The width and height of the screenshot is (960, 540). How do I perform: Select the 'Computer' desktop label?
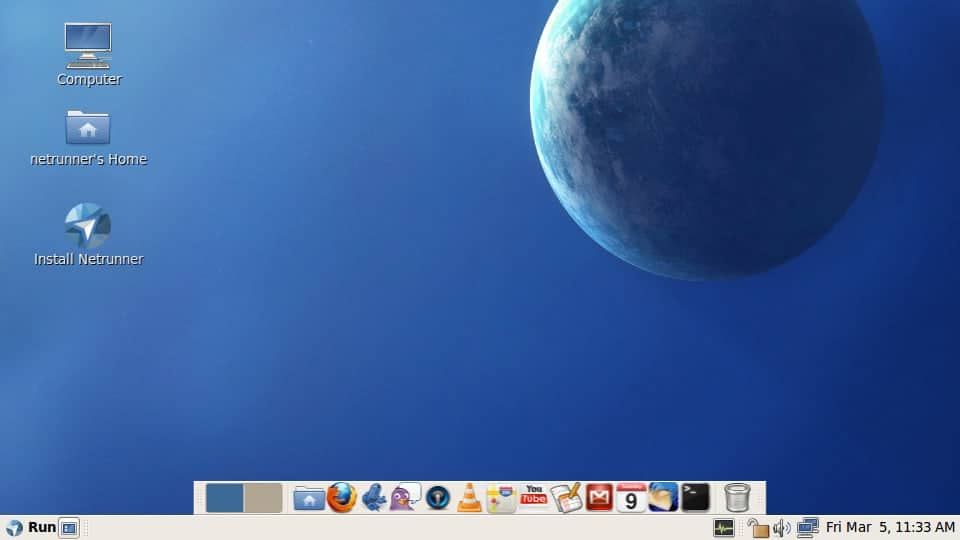(89, 79)
